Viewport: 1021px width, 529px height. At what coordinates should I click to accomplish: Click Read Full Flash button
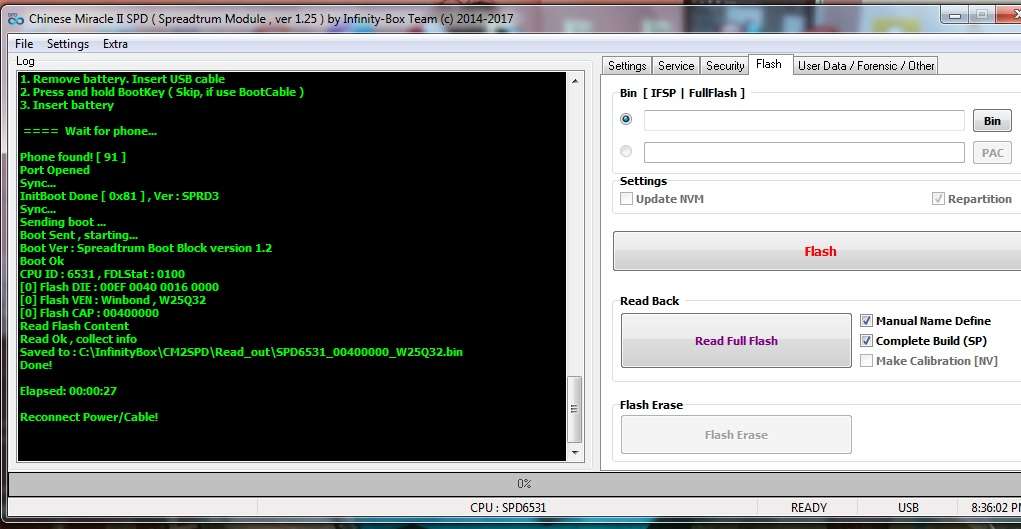click(736, 341)
